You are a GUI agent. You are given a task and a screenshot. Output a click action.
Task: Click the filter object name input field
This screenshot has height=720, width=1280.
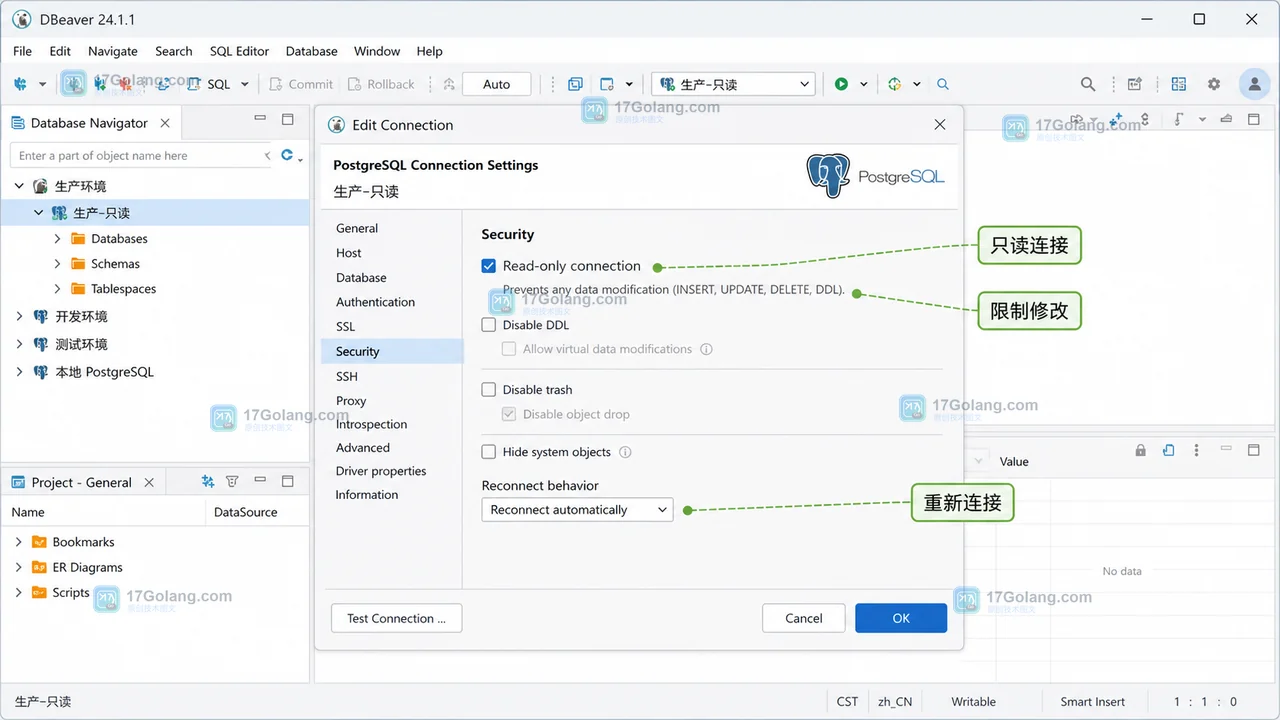[x=140, y=155]
